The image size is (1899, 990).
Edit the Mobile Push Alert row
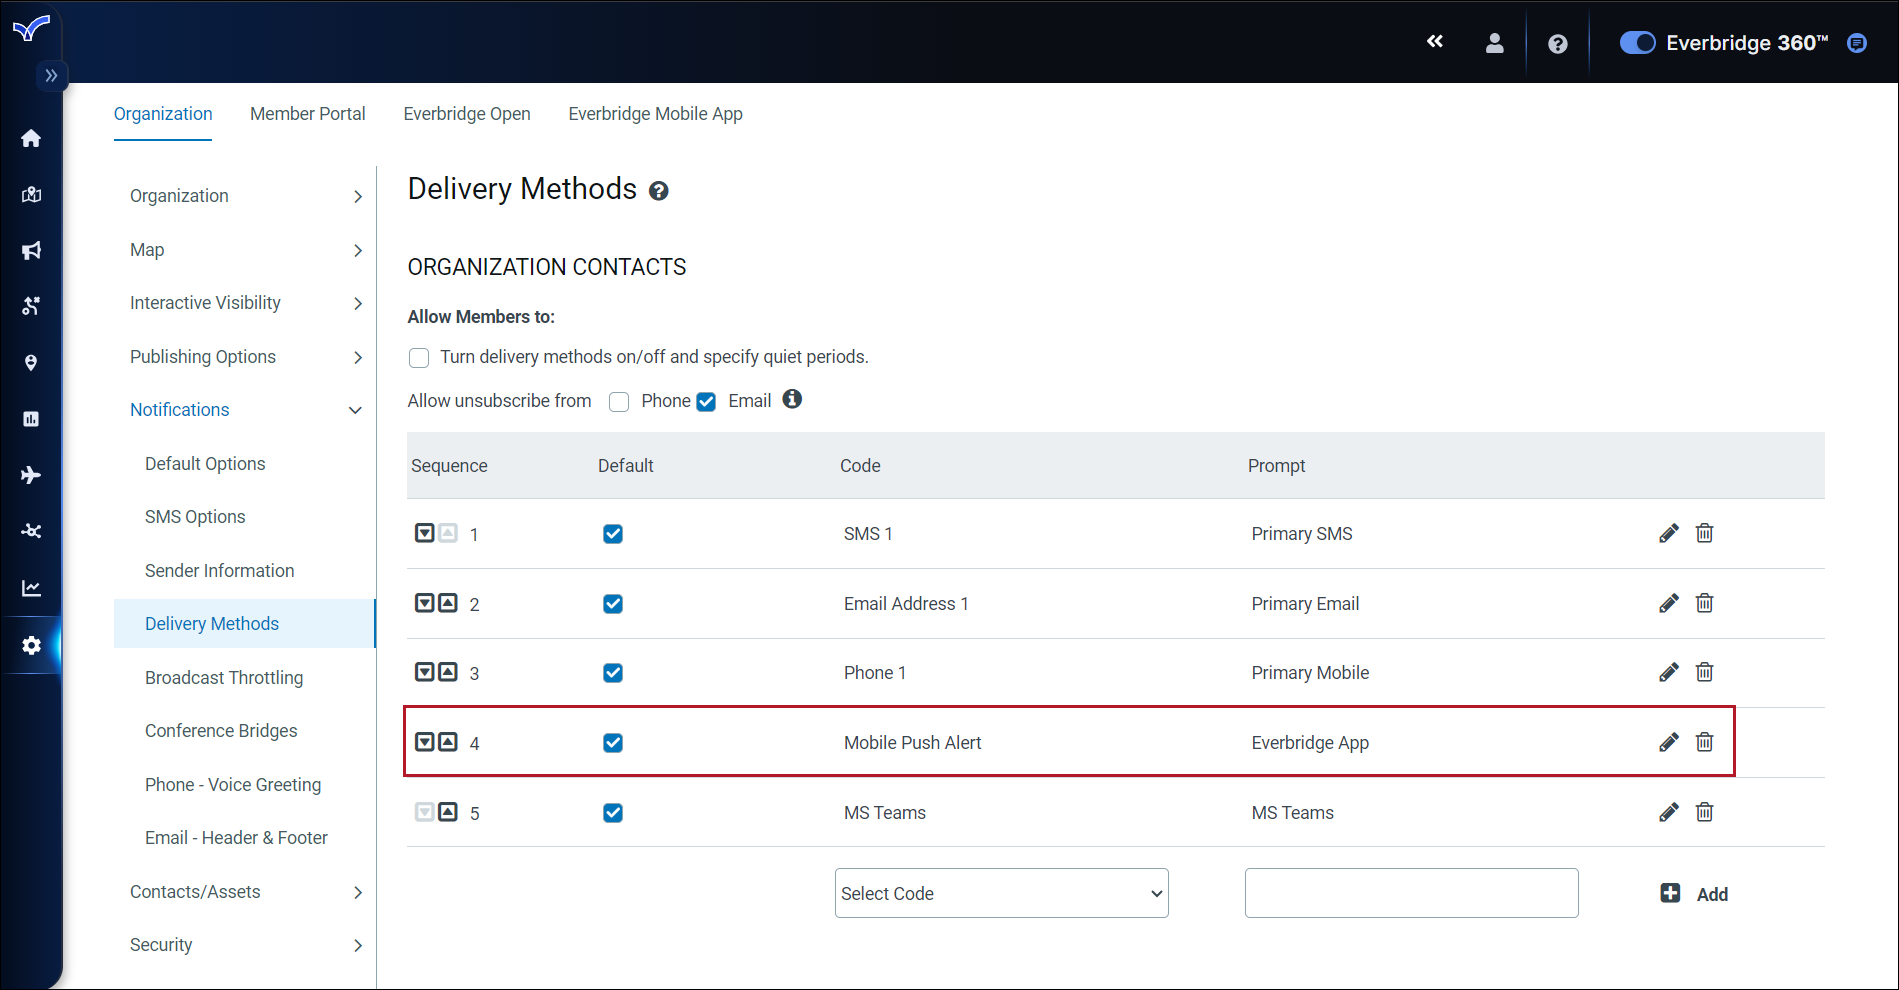pyautogui.click(x=1668, y=742)
